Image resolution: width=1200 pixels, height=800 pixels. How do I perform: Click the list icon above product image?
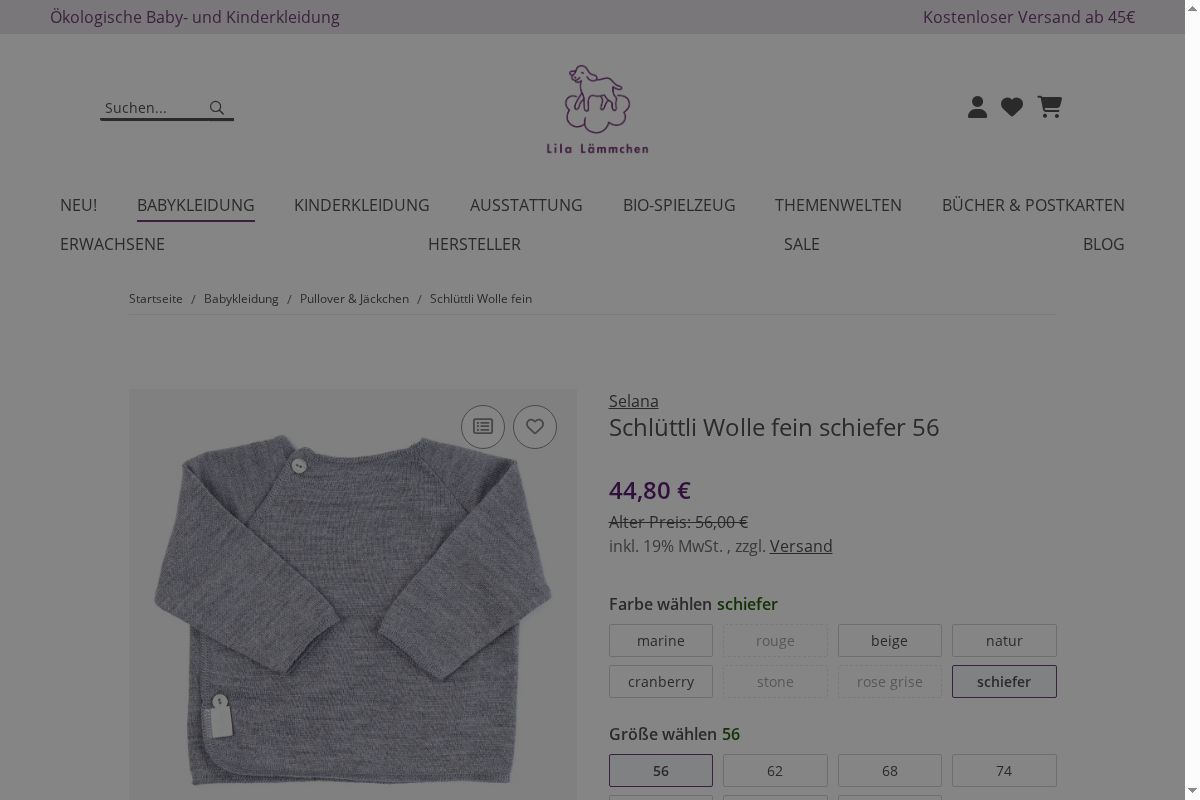483,427
